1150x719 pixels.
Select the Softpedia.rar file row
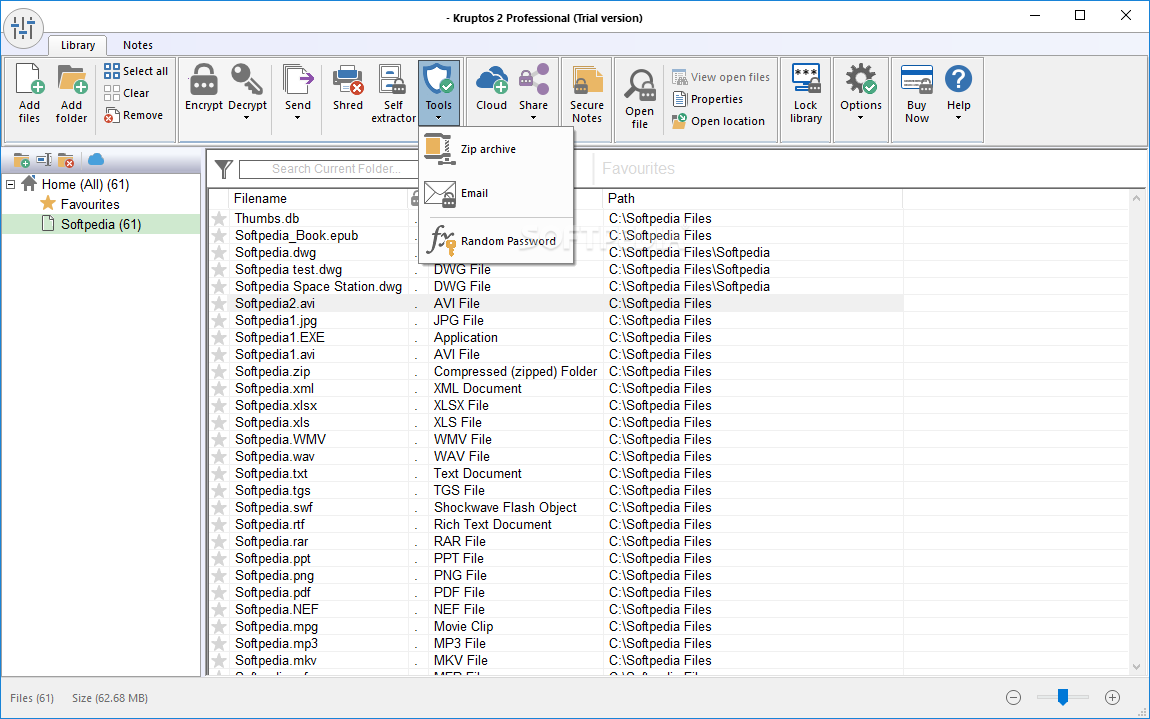(x=557, y=541)
